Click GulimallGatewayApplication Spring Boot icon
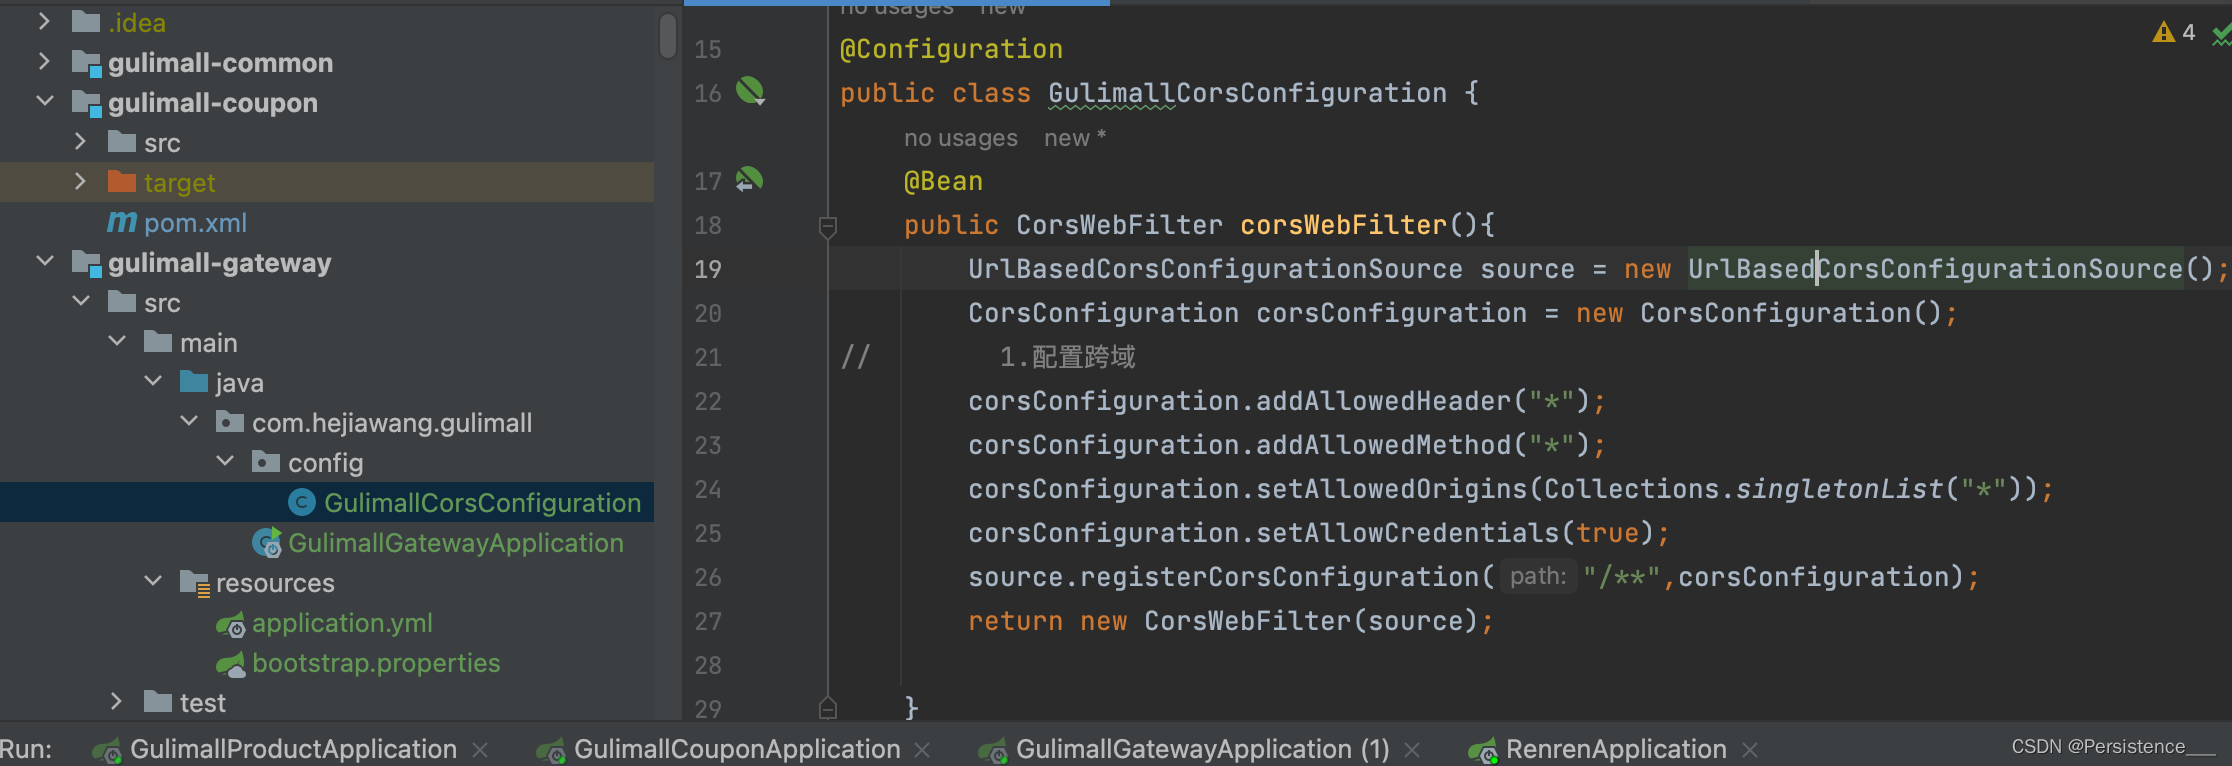Viewport: 2232px width, 766px height. [x=267, y=542]
